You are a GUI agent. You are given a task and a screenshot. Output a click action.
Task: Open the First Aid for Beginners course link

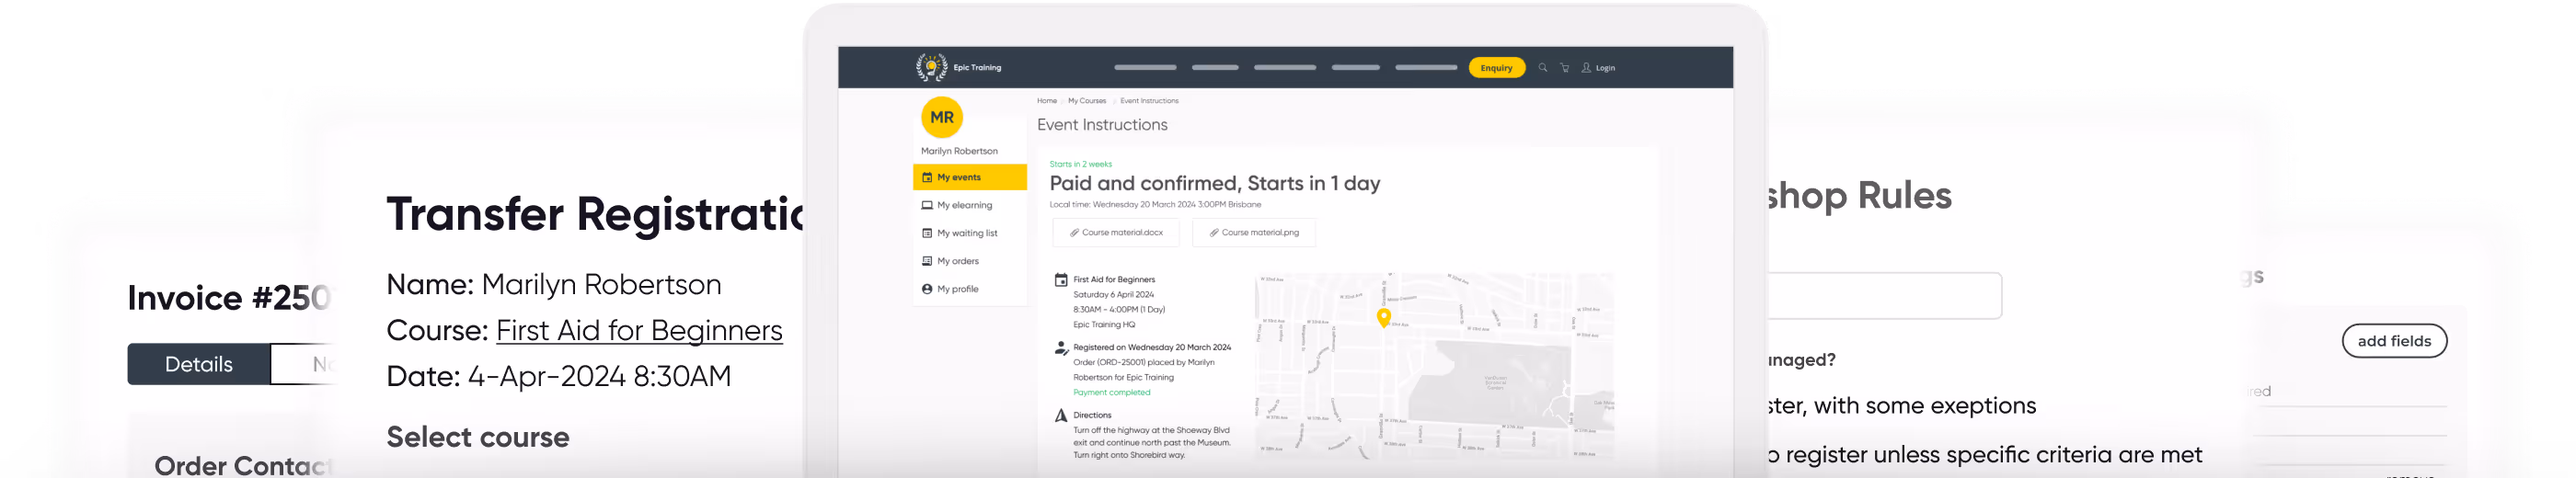[639, 330]
